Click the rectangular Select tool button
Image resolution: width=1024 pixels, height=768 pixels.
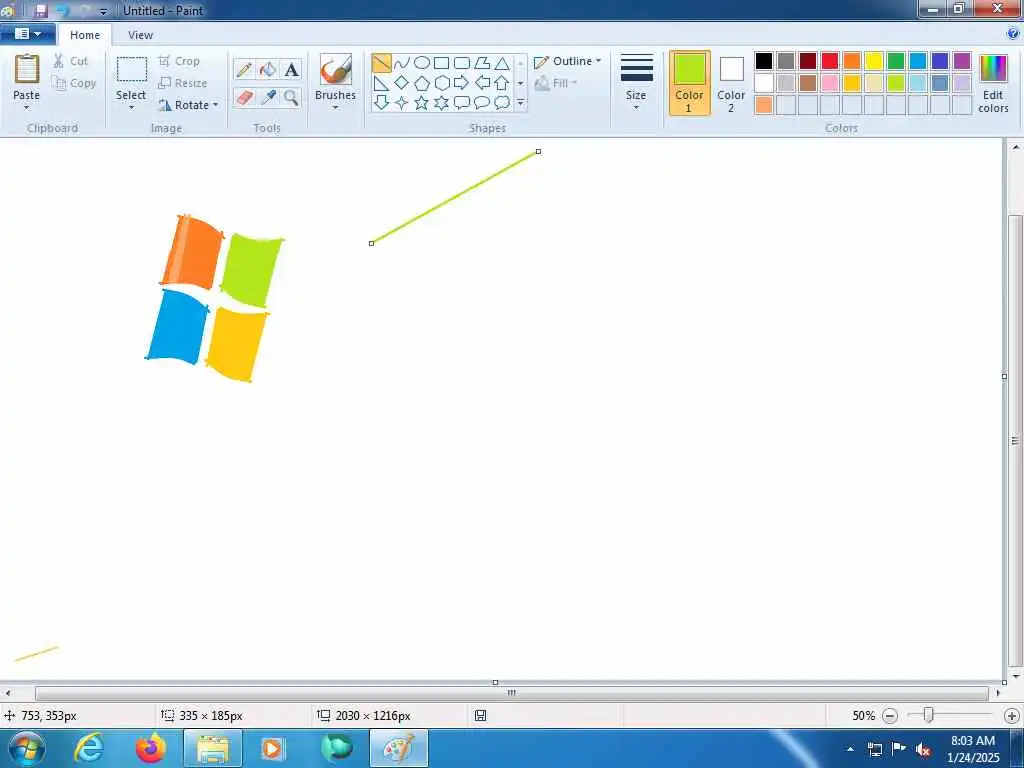coord(131,69)
